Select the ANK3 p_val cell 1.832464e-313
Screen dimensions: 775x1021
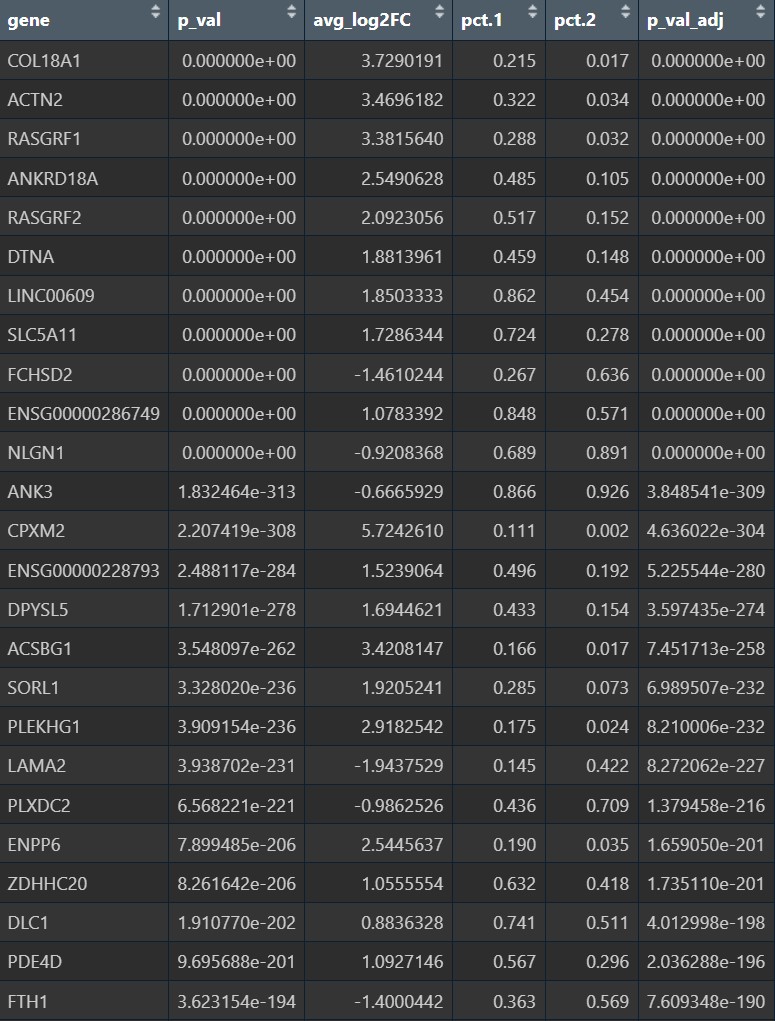(x=237, y=492)
